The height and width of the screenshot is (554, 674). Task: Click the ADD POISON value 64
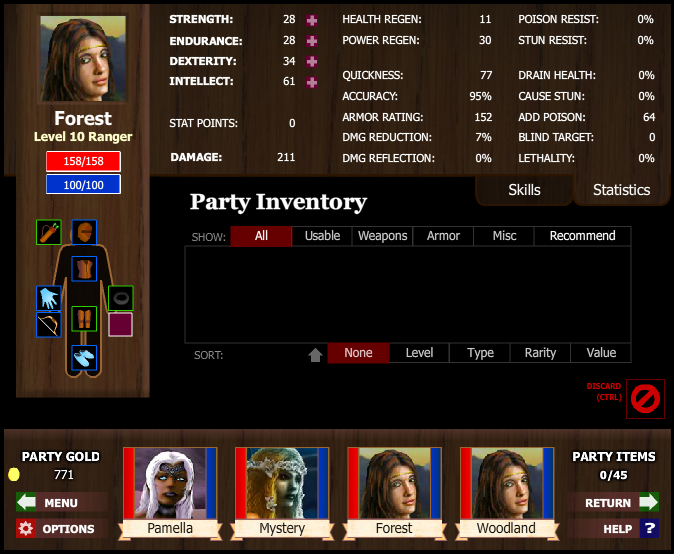coord(649,117)
